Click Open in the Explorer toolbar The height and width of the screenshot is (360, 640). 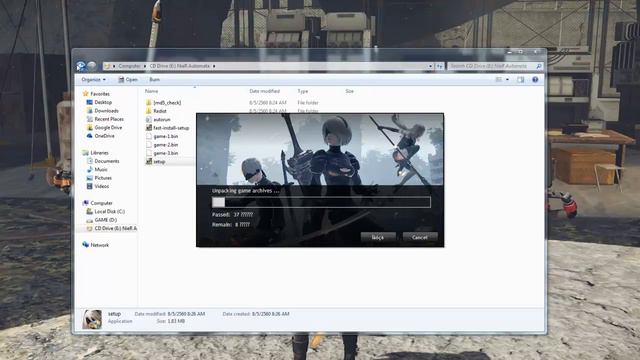(x=128, y=80)
